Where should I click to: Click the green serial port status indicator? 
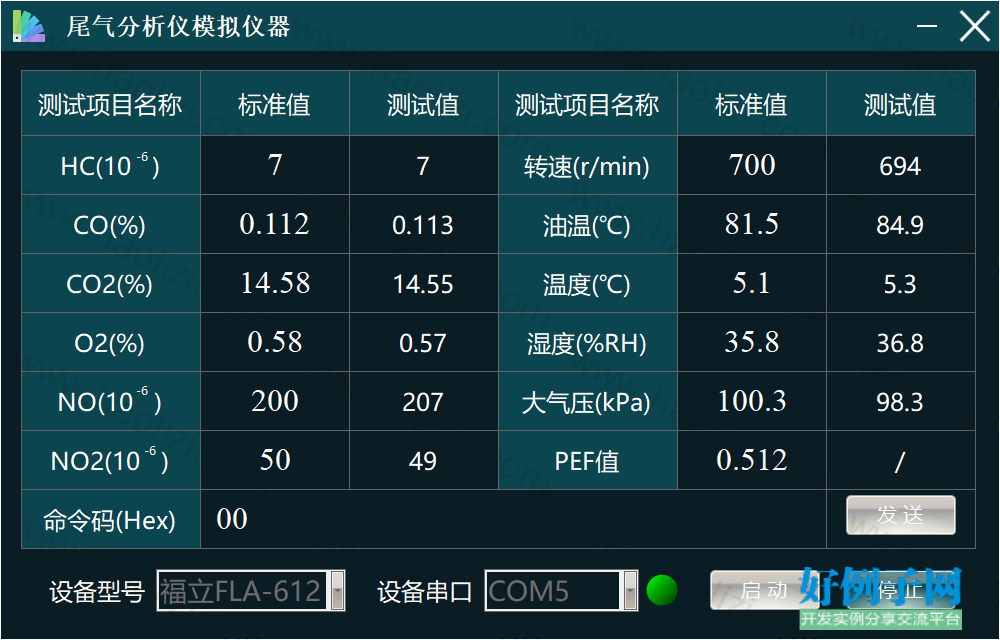coord(662,590)
